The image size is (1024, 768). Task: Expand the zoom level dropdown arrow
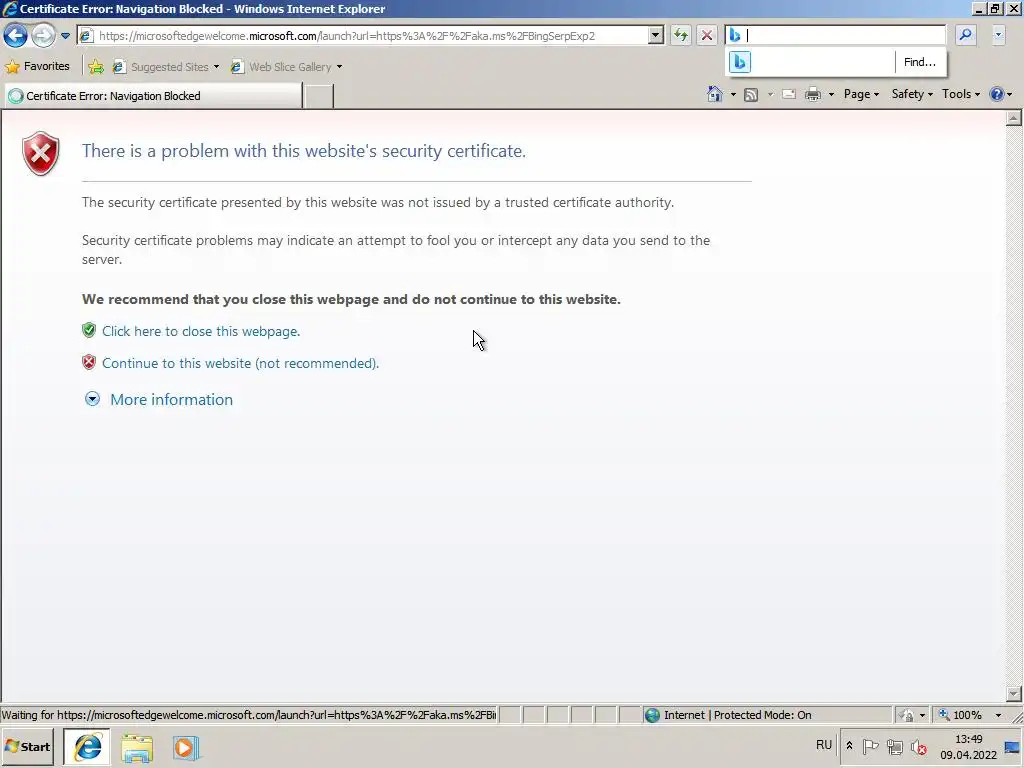[998, 715]
